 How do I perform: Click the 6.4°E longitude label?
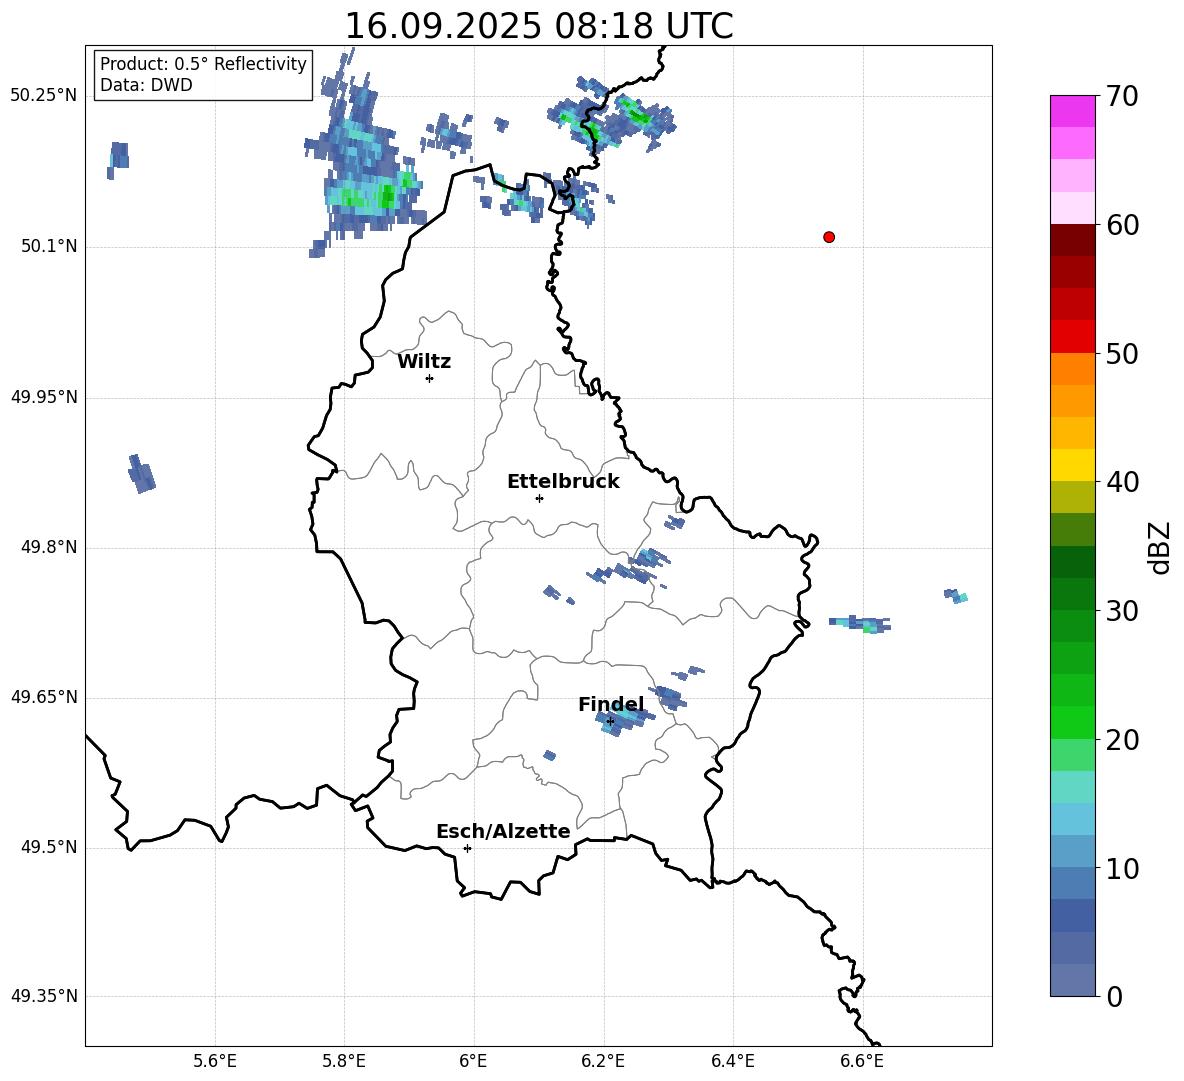[x=732, y=1061]
